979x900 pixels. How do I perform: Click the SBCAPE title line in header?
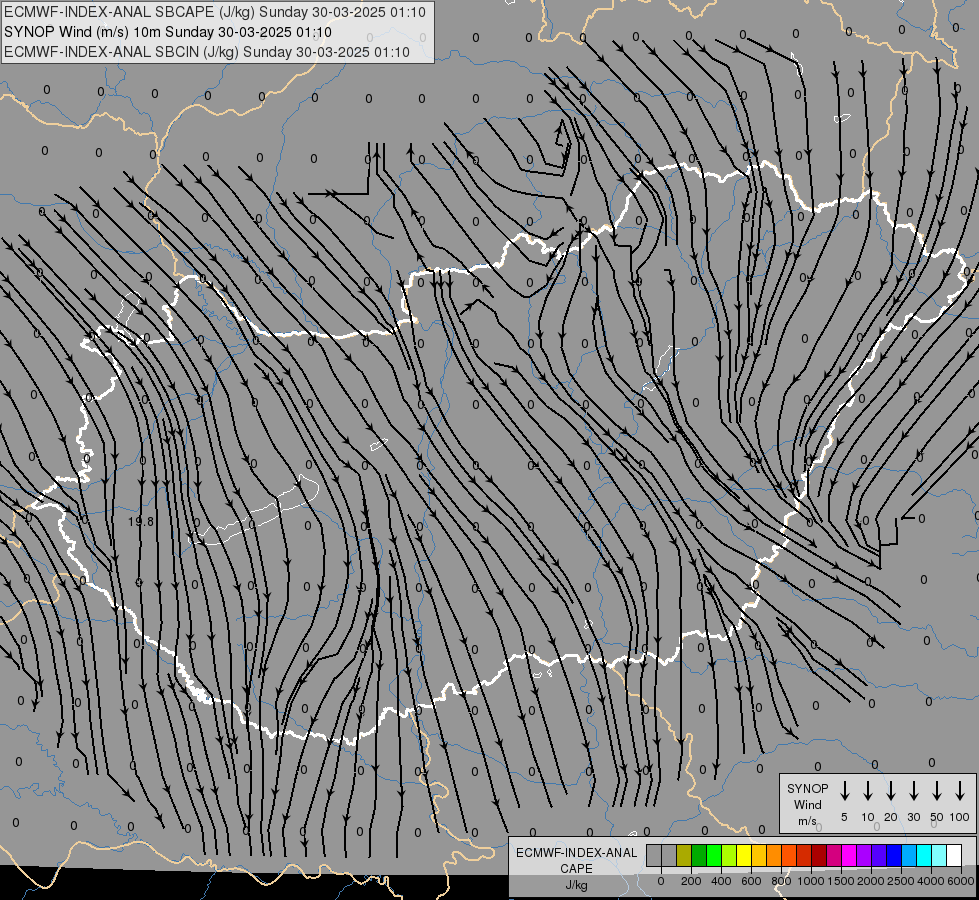(215, 12)
